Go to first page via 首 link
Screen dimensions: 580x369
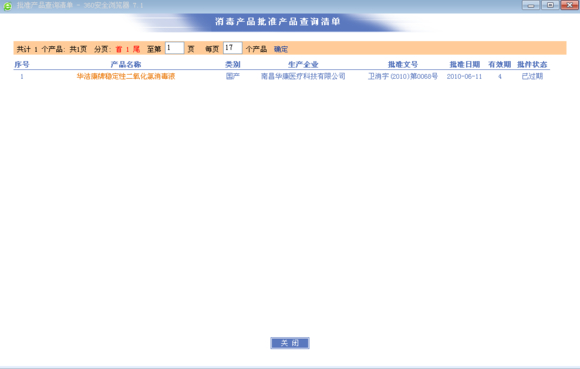tap(119, 49)
